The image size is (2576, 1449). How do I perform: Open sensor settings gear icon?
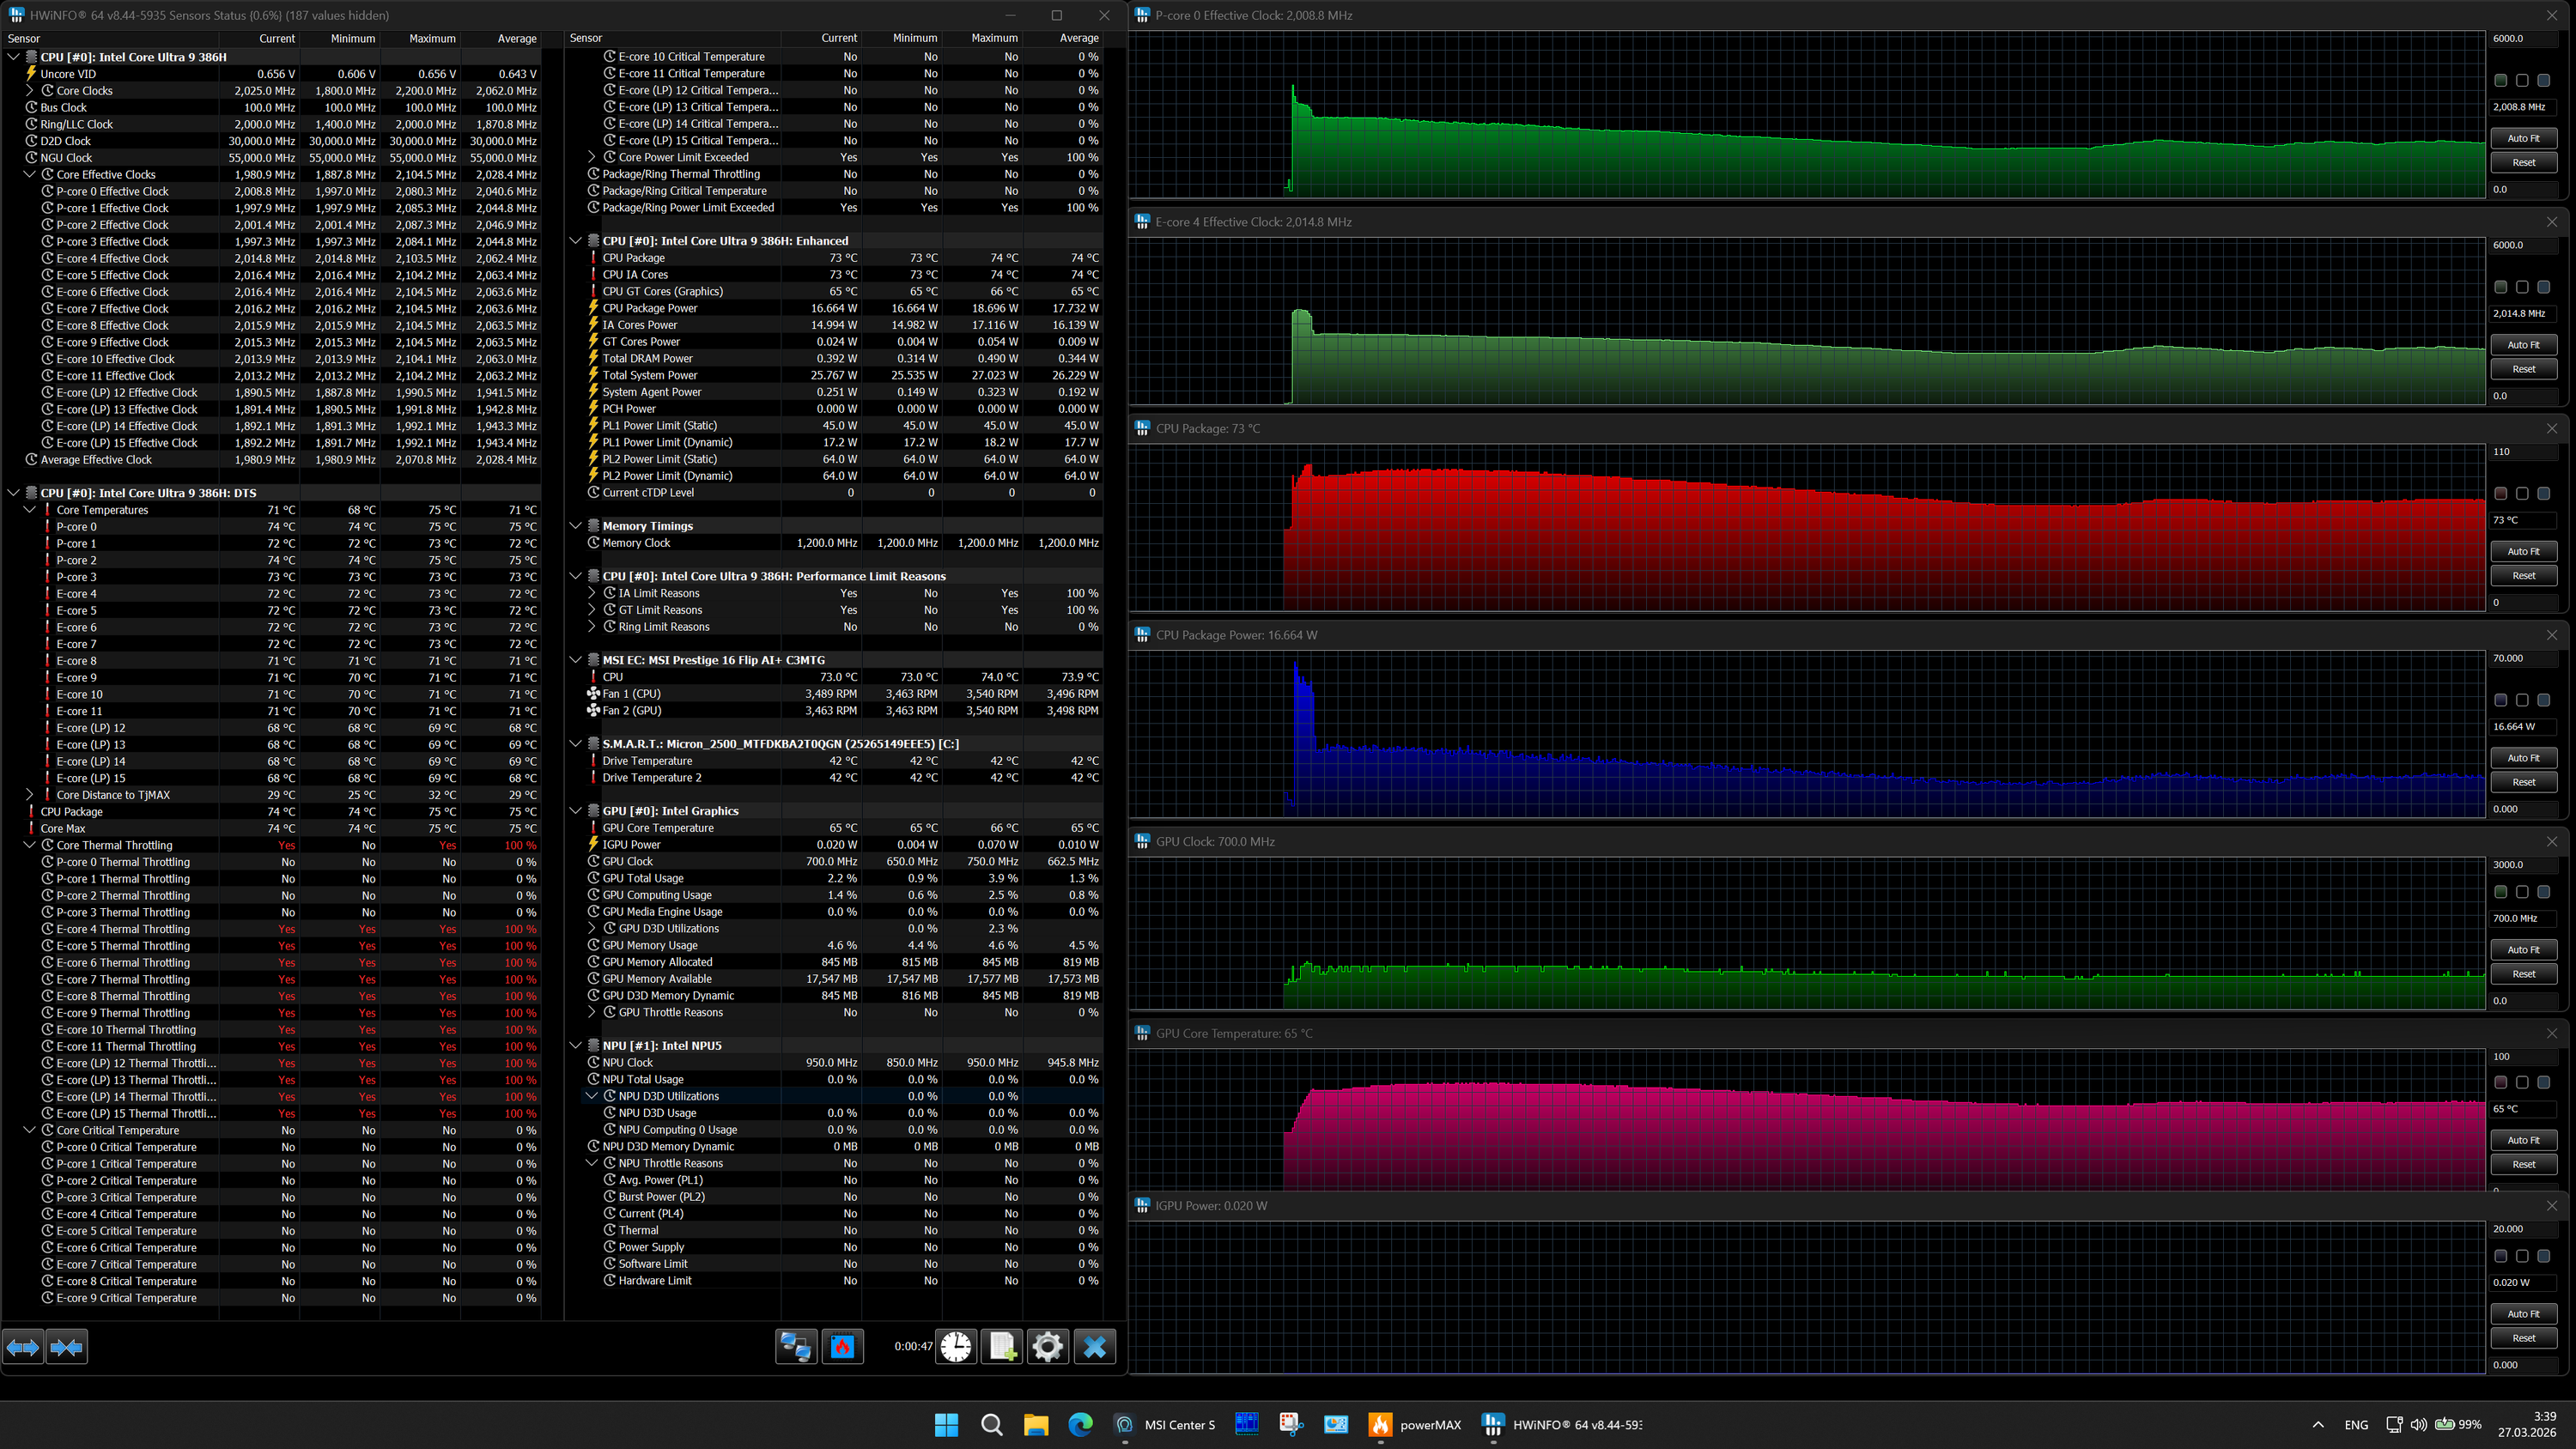coord(1047,1347)
